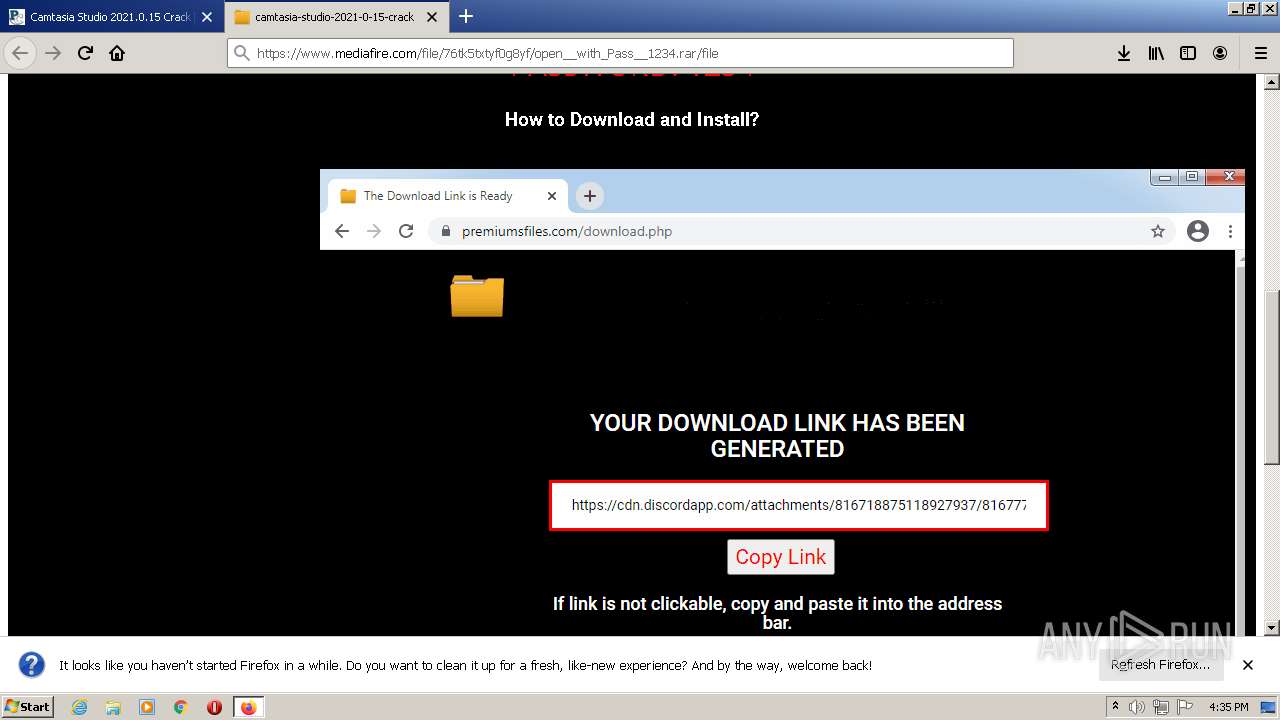The image size is (1280, 720).
Task: Open the Firefox home page
Action: (117, 53)
